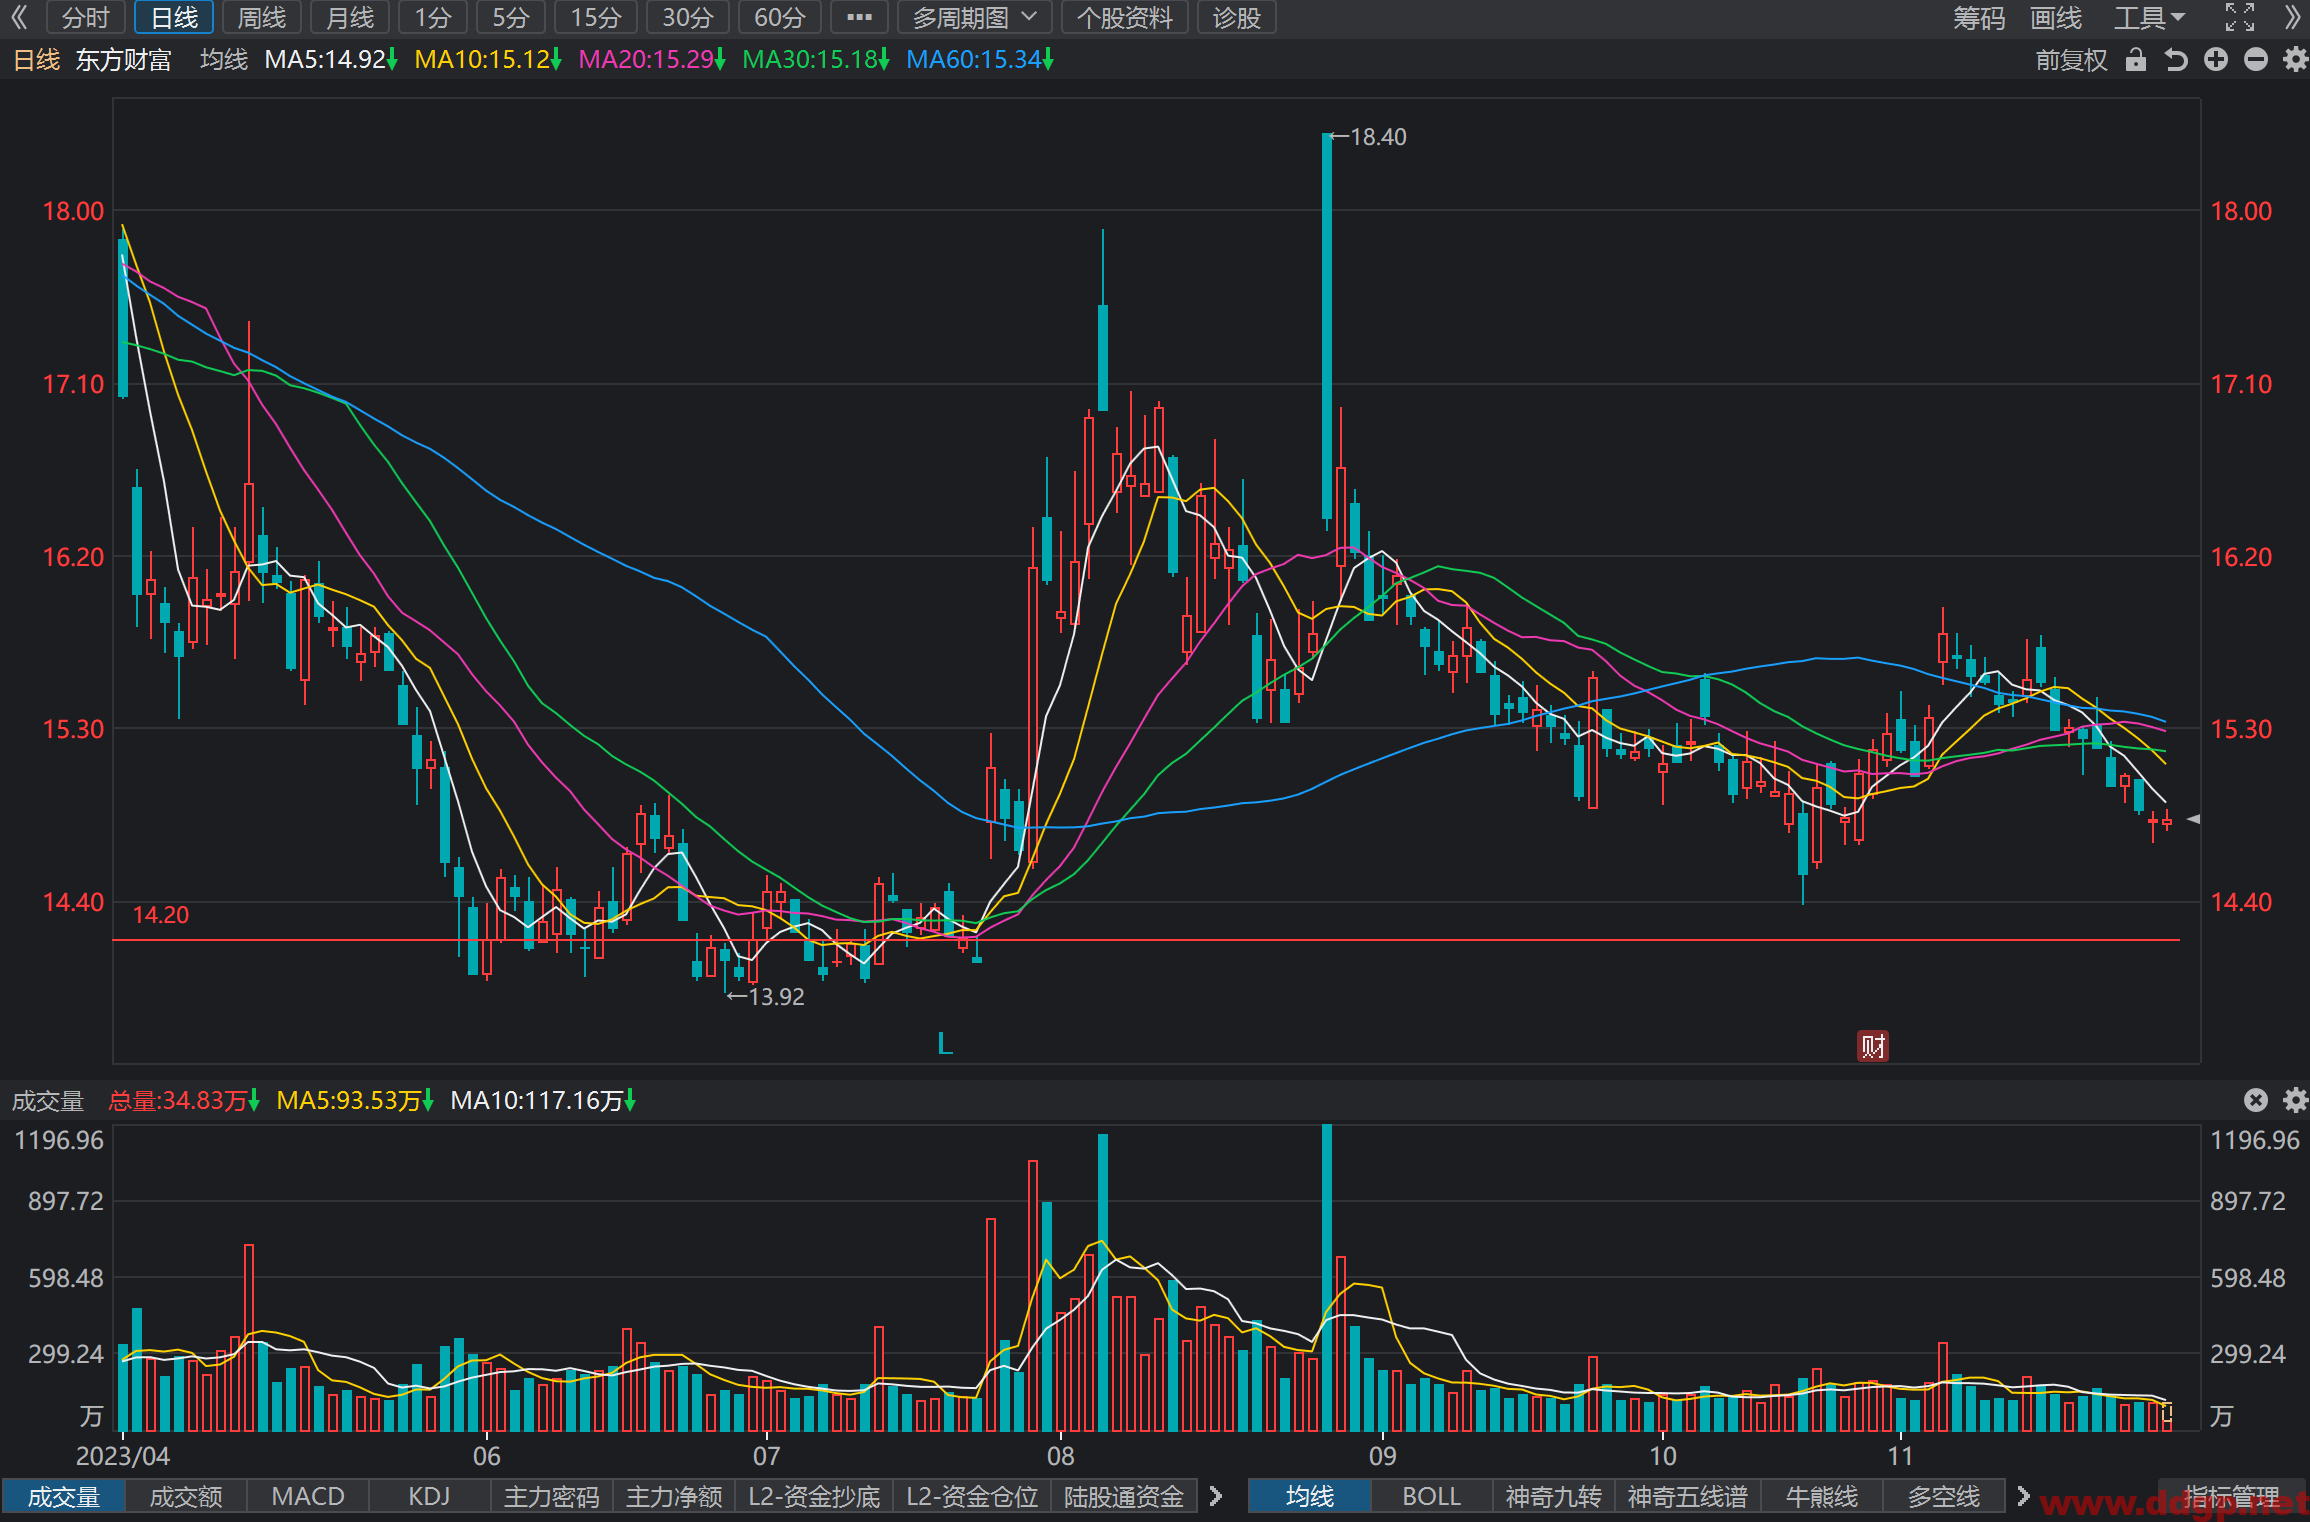Viewport: 2310px width, 1522px height.
Task: Select 陆股通资金 indicator tab
Action: click(x=1124, y=1496)
